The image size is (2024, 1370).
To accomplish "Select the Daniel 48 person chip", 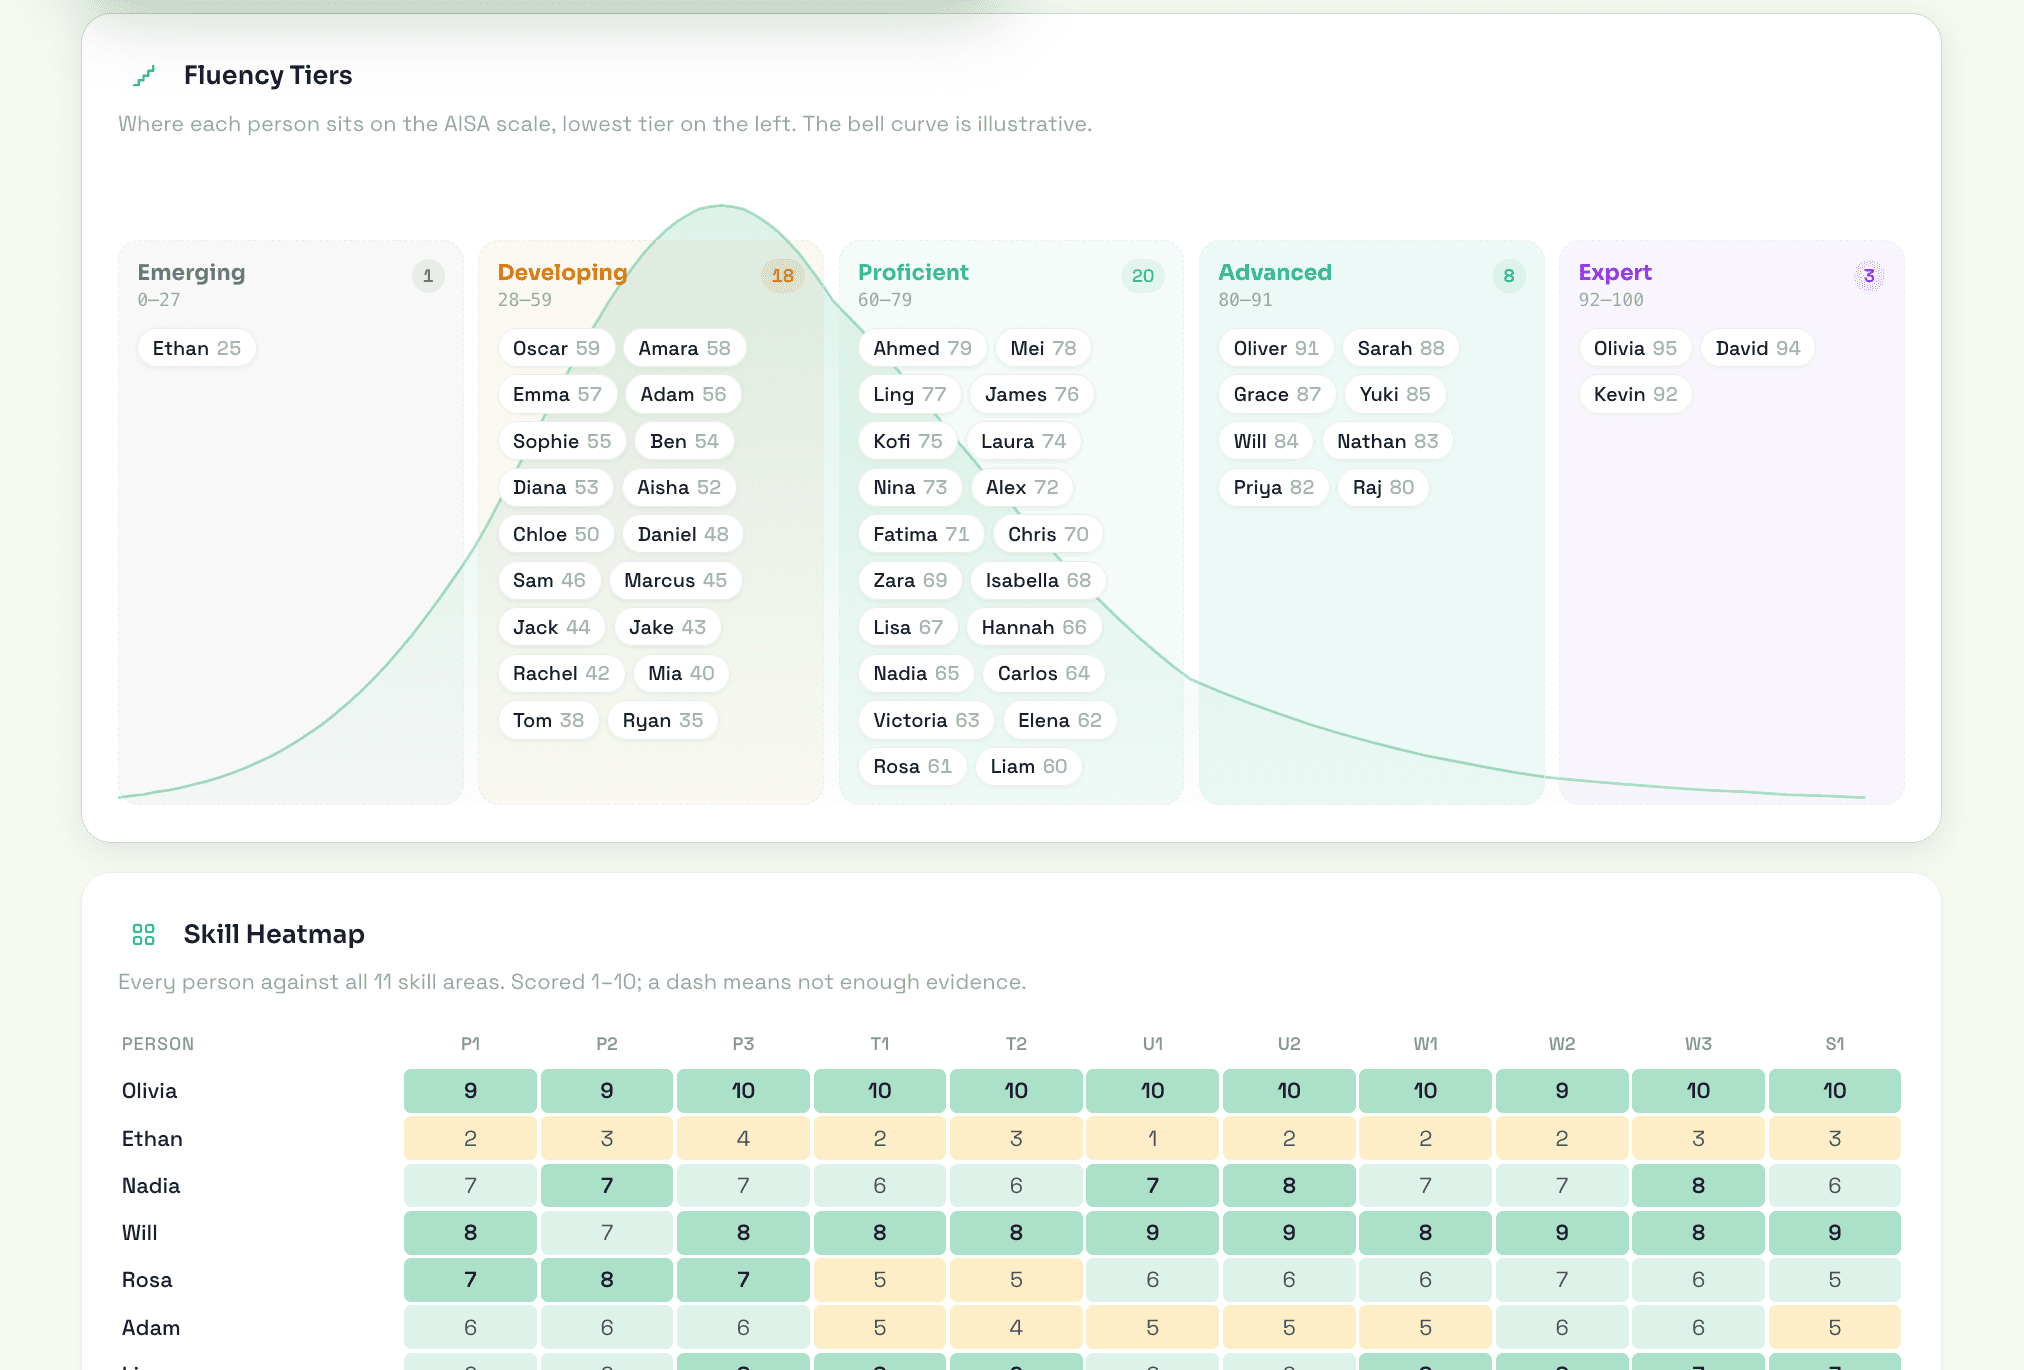I will 683,534.
